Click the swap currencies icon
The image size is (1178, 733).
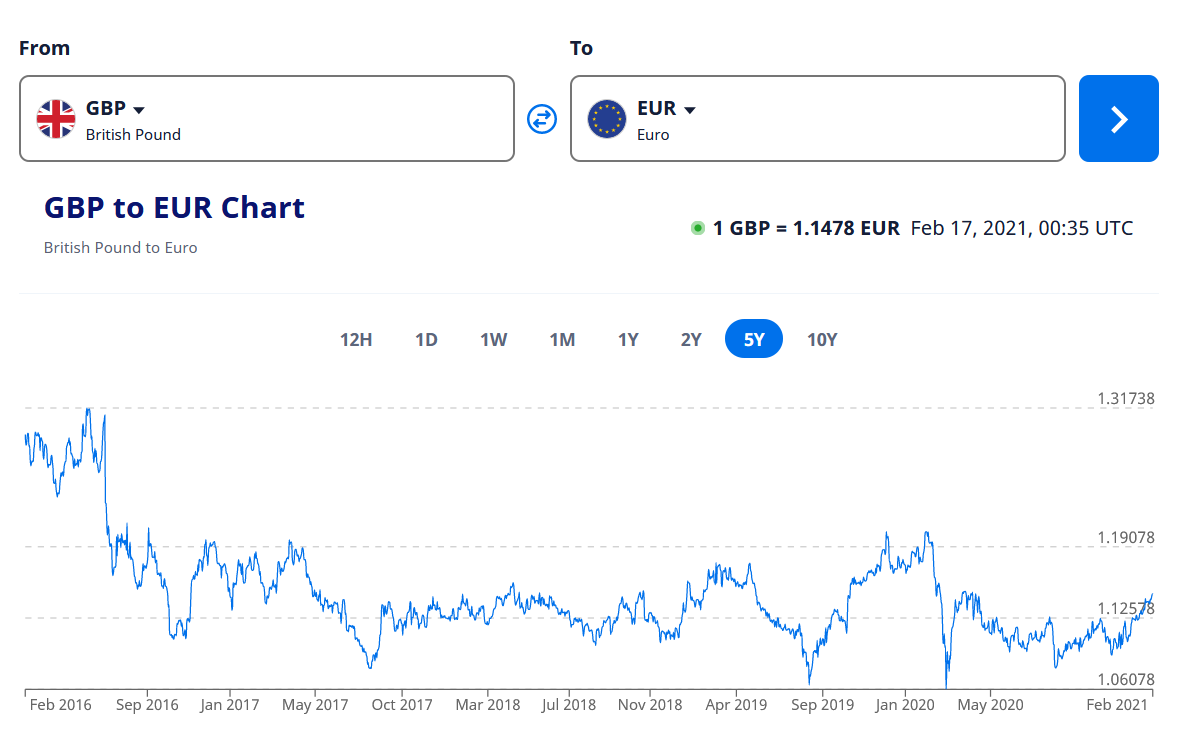click(541, 119)
